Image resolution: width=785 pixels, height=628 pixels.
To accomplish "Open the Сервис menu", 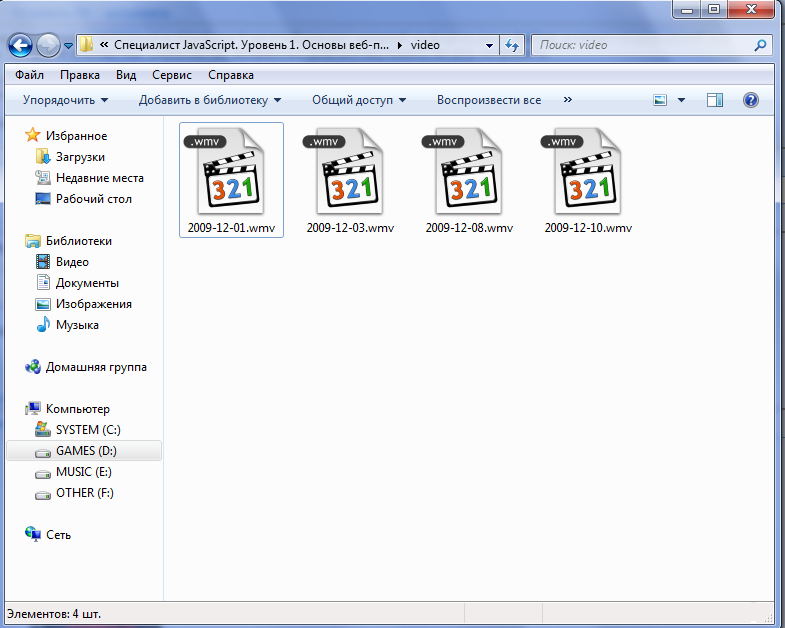I will pos(172,75).
